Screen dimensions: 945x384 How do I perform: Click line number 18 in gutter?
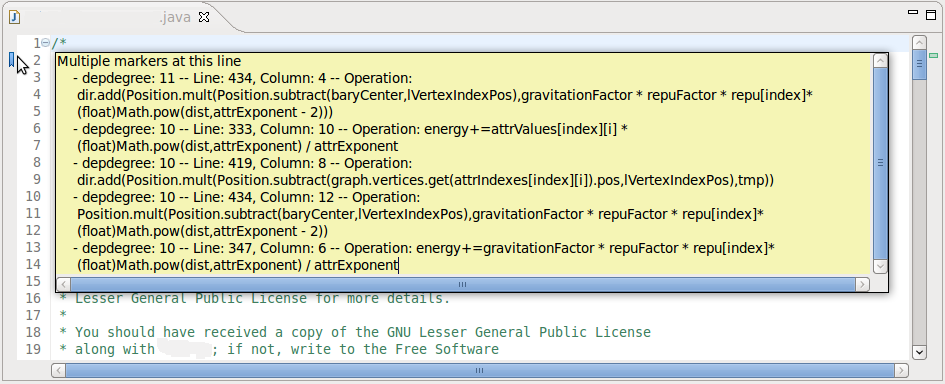(x=33, y=332)
